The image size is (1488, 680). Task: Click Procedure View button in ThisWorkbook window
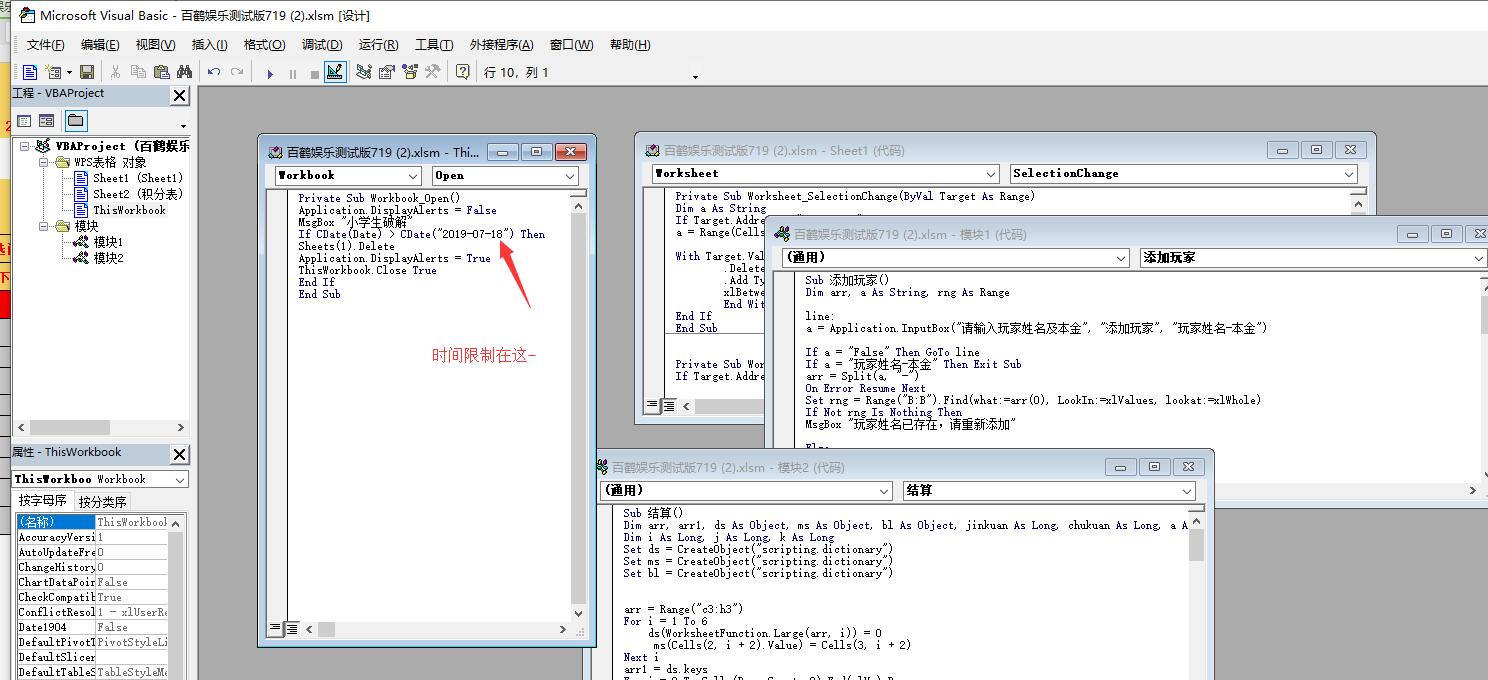click(275, 629)
